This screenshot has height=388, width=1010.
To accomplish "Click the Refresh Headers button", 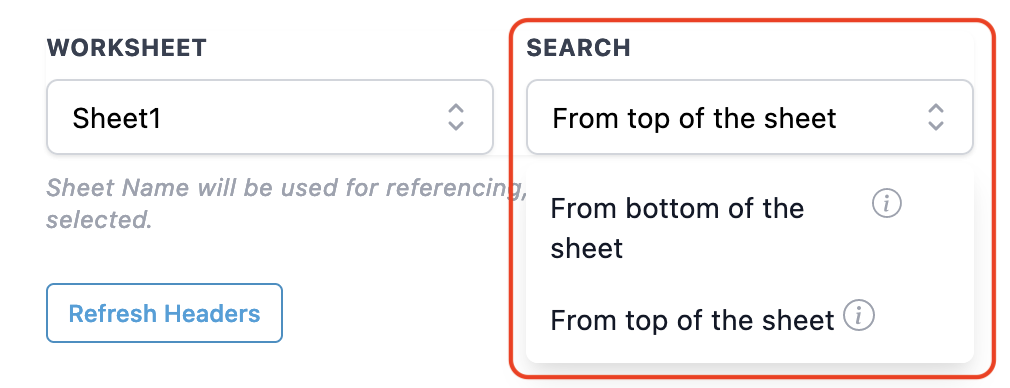I will click(164, 313).
